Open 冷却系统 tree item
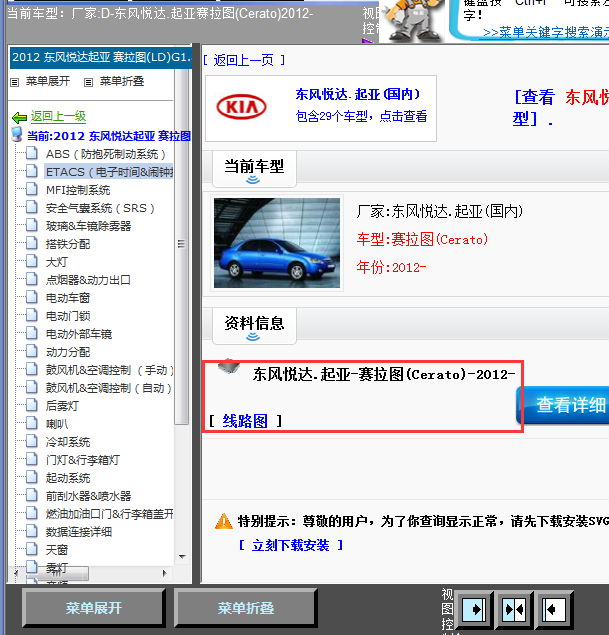The image size is (609, 635). pos(68,441)
